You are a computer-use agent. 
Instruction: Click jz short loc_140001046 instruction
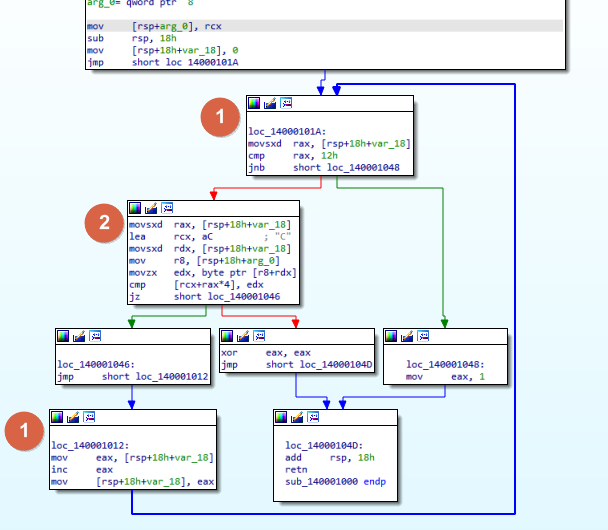click(x=205, y=297)
